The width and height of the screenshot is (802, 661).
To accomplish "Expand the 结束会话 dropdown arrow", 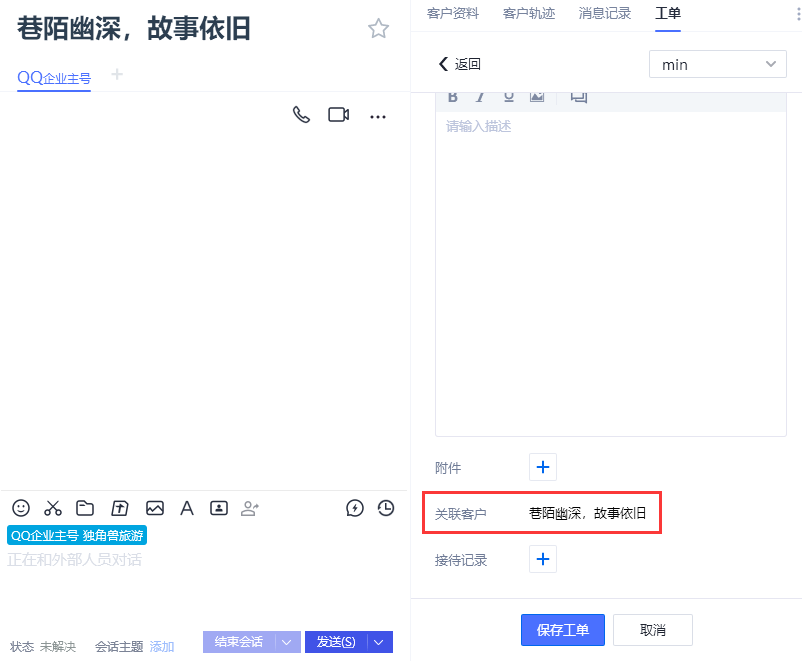I will tap(287, 642).
